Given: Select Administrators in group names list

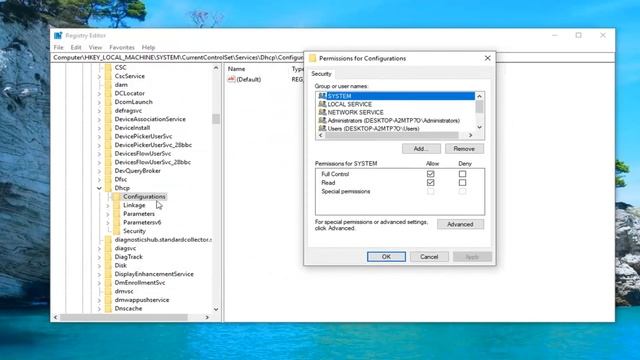Looking at the screenshot, I should 393,120.
